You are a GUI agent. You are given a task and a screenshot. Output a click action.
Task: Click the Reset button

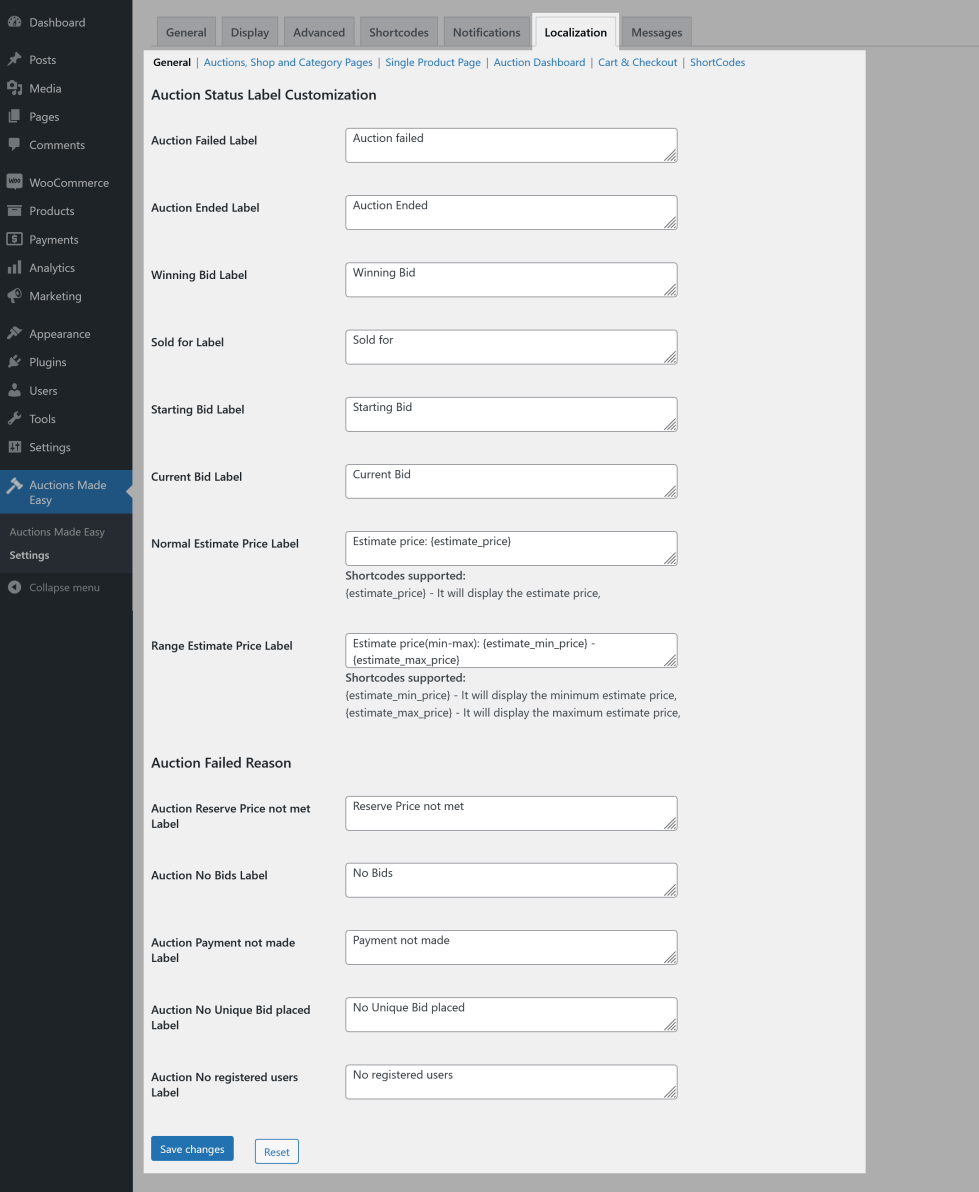pyautogui.click(x=276, y=1152)
